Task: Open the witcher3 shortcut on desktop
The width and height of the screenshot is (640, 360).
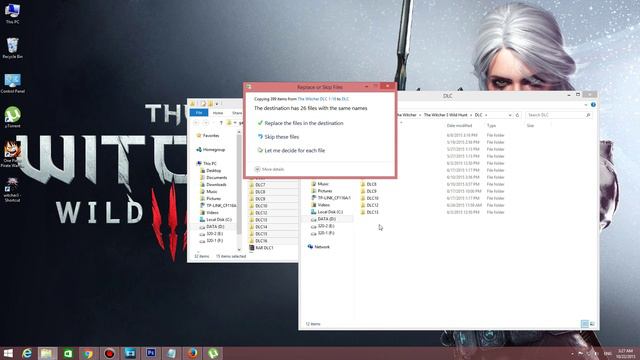Action: [12, 190]
